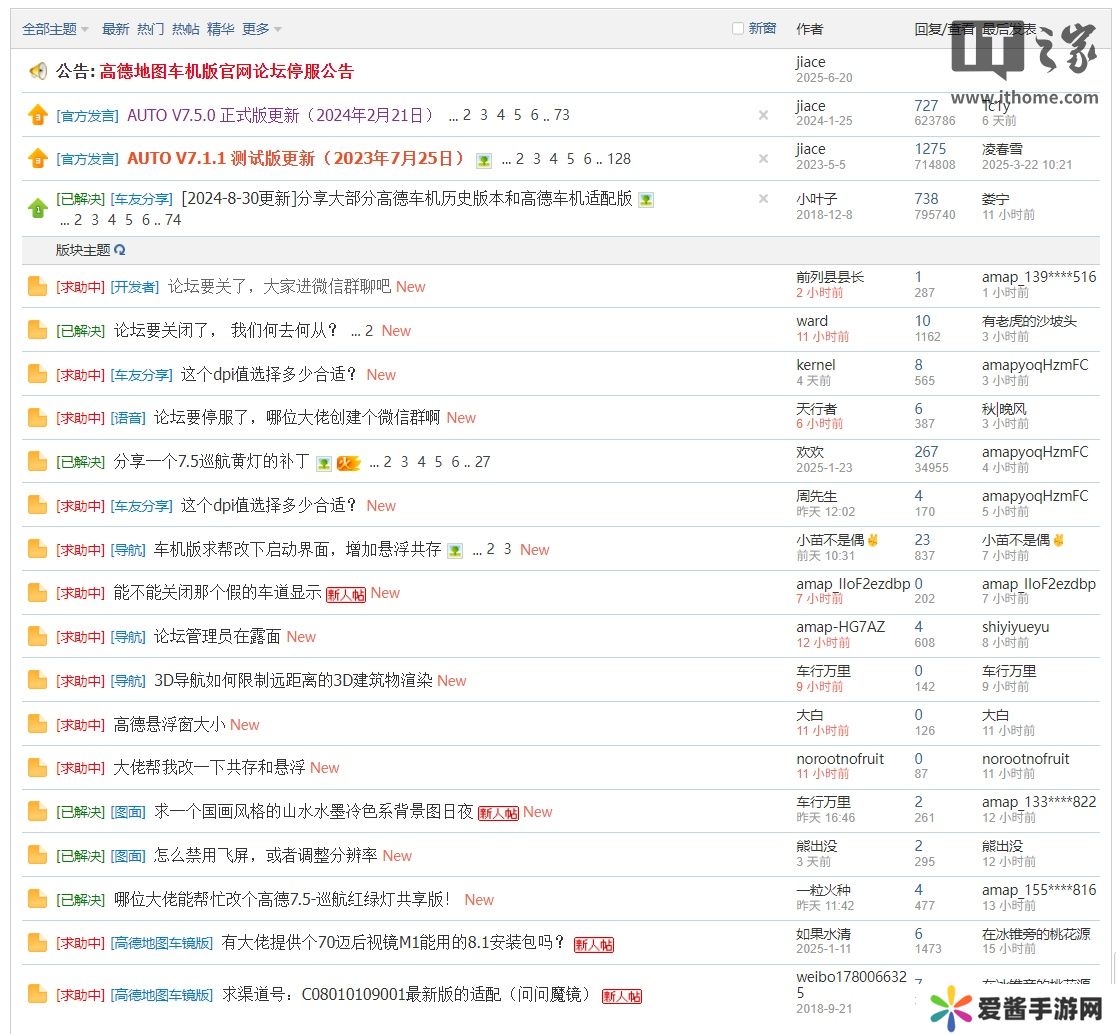This screenshot has width=1116, height=1034.
Task: Click the 车友分享 tag on 高德车机历史版本 thread
Action: click(141, 199)
